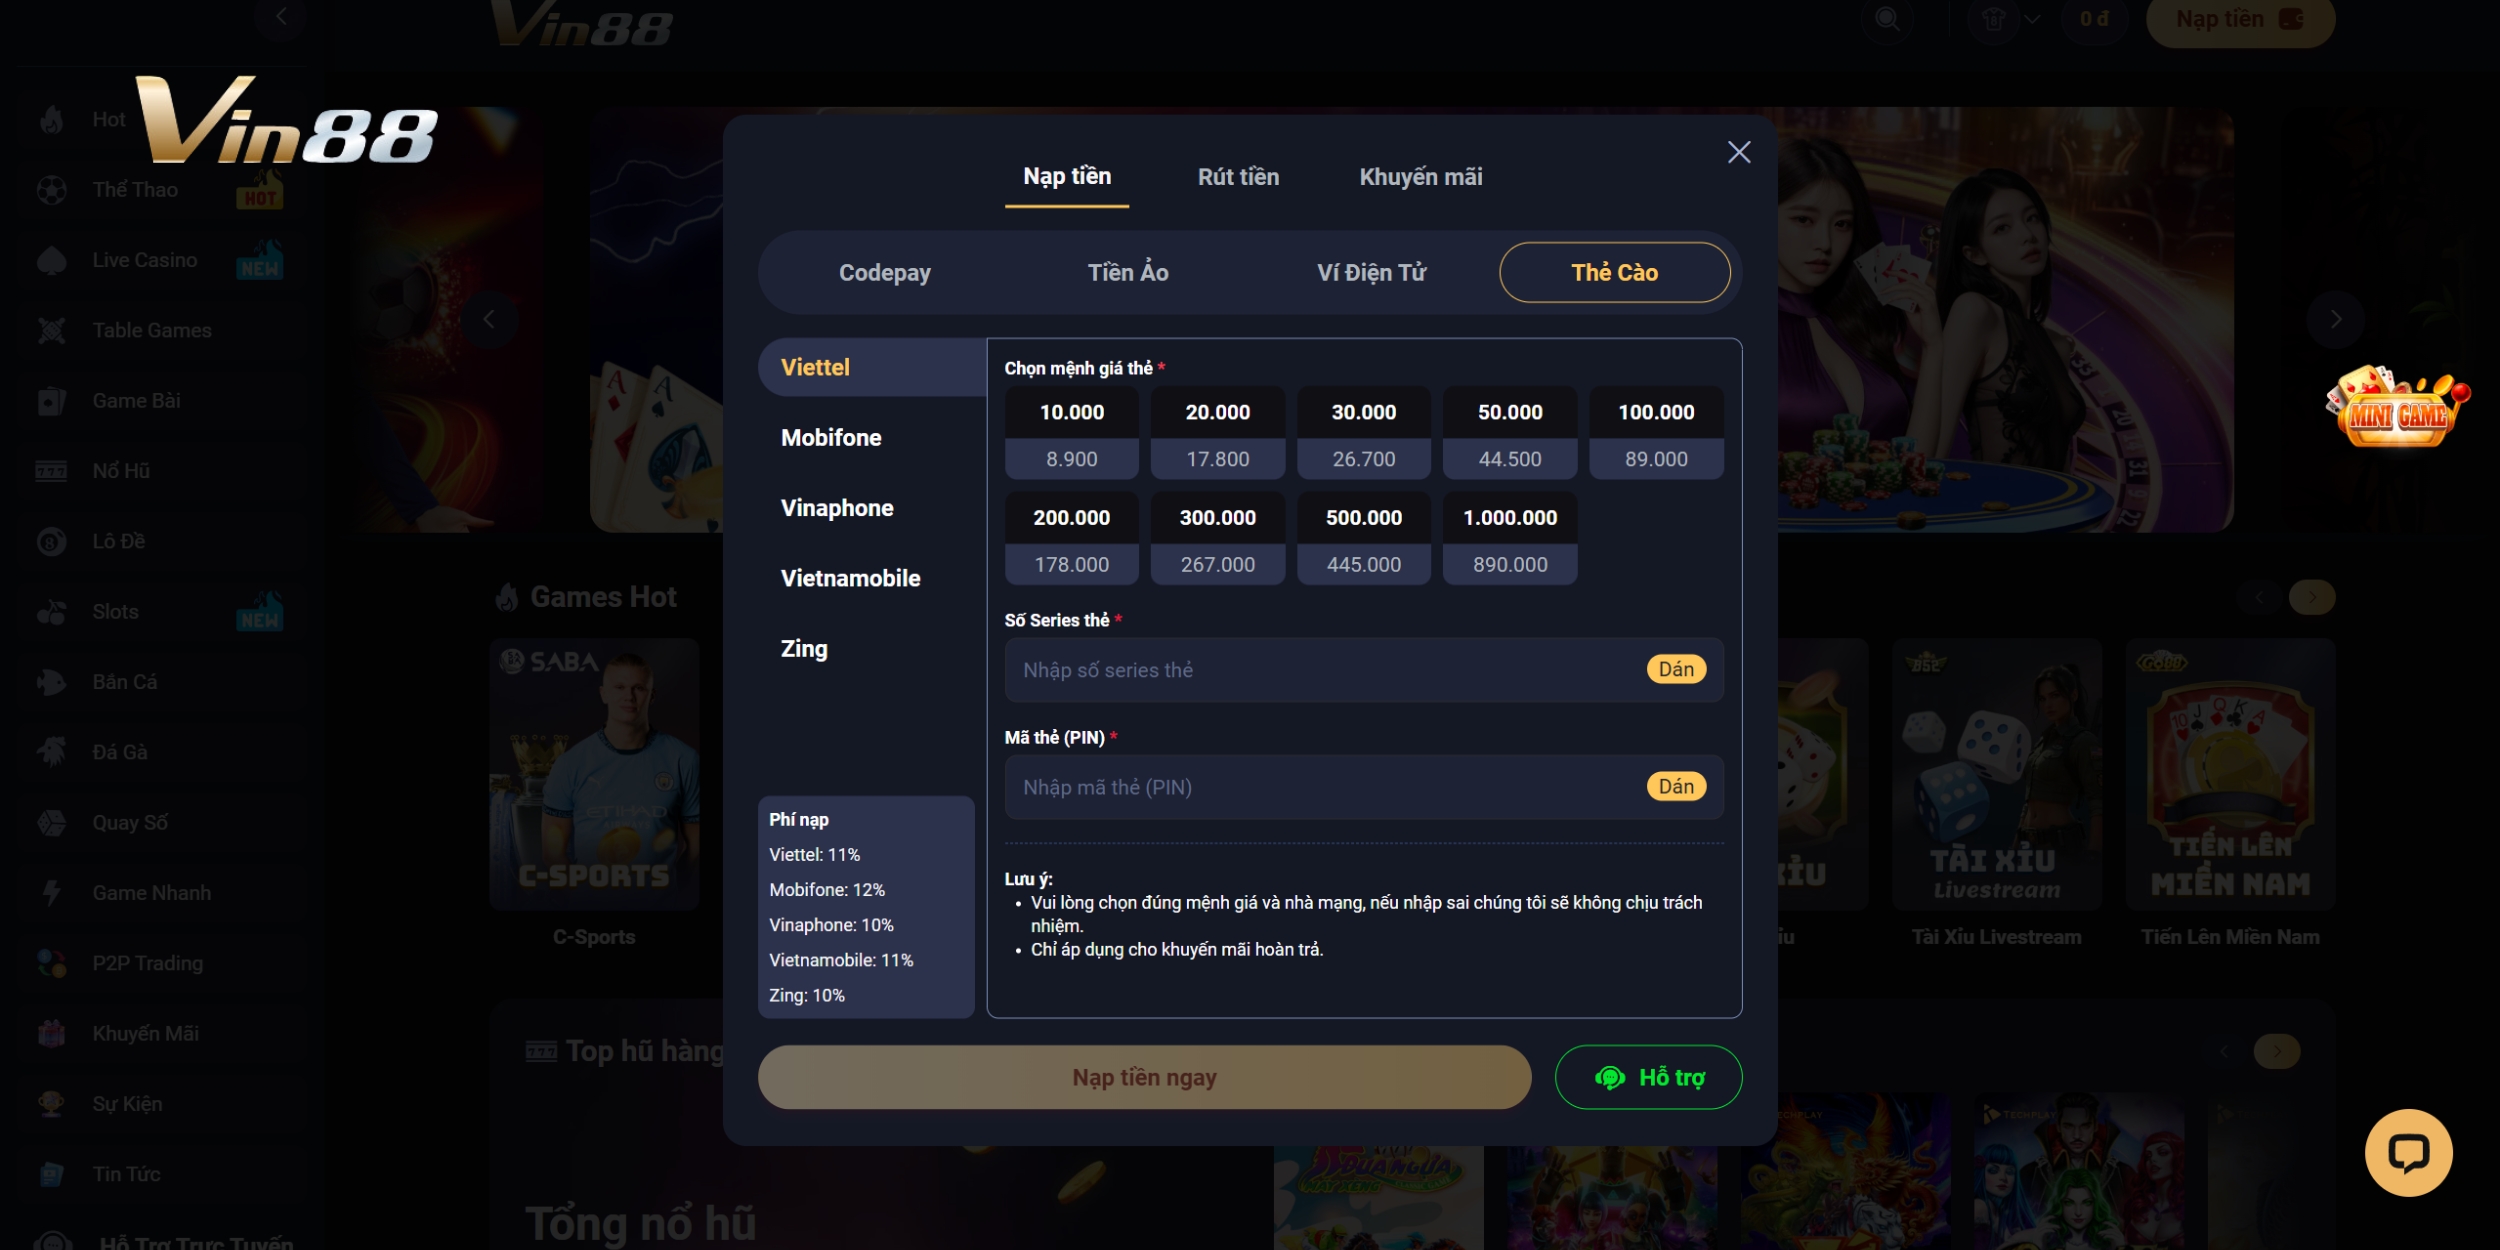
Task: Select the 200.000 card denomination
Action: 1071,538
